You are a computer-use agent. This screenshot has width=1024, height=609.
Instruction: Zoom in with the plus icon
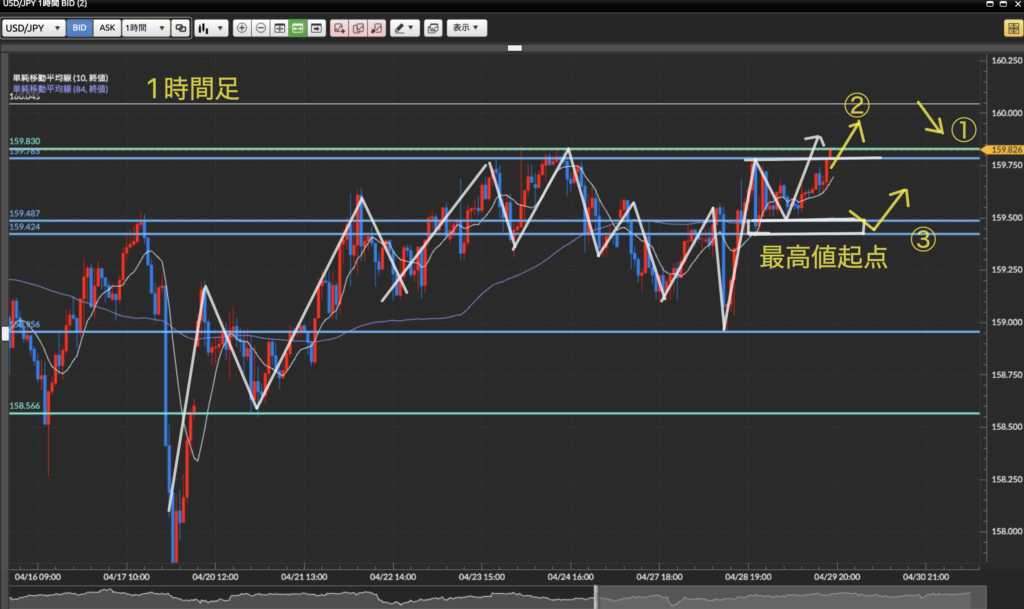point(242,28)
